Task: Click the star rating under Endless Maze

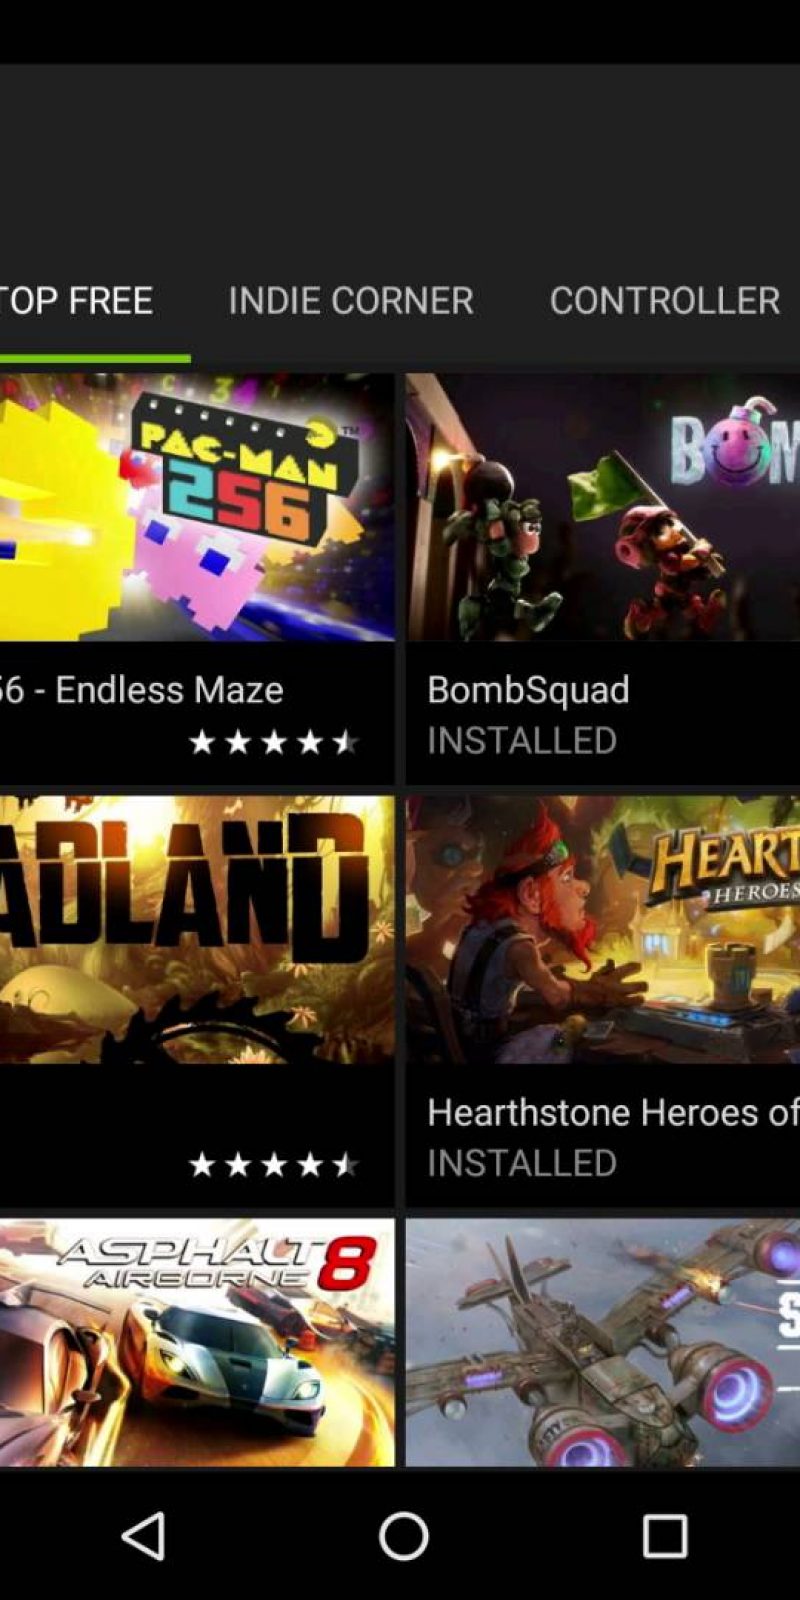Action: pos(274,742)
